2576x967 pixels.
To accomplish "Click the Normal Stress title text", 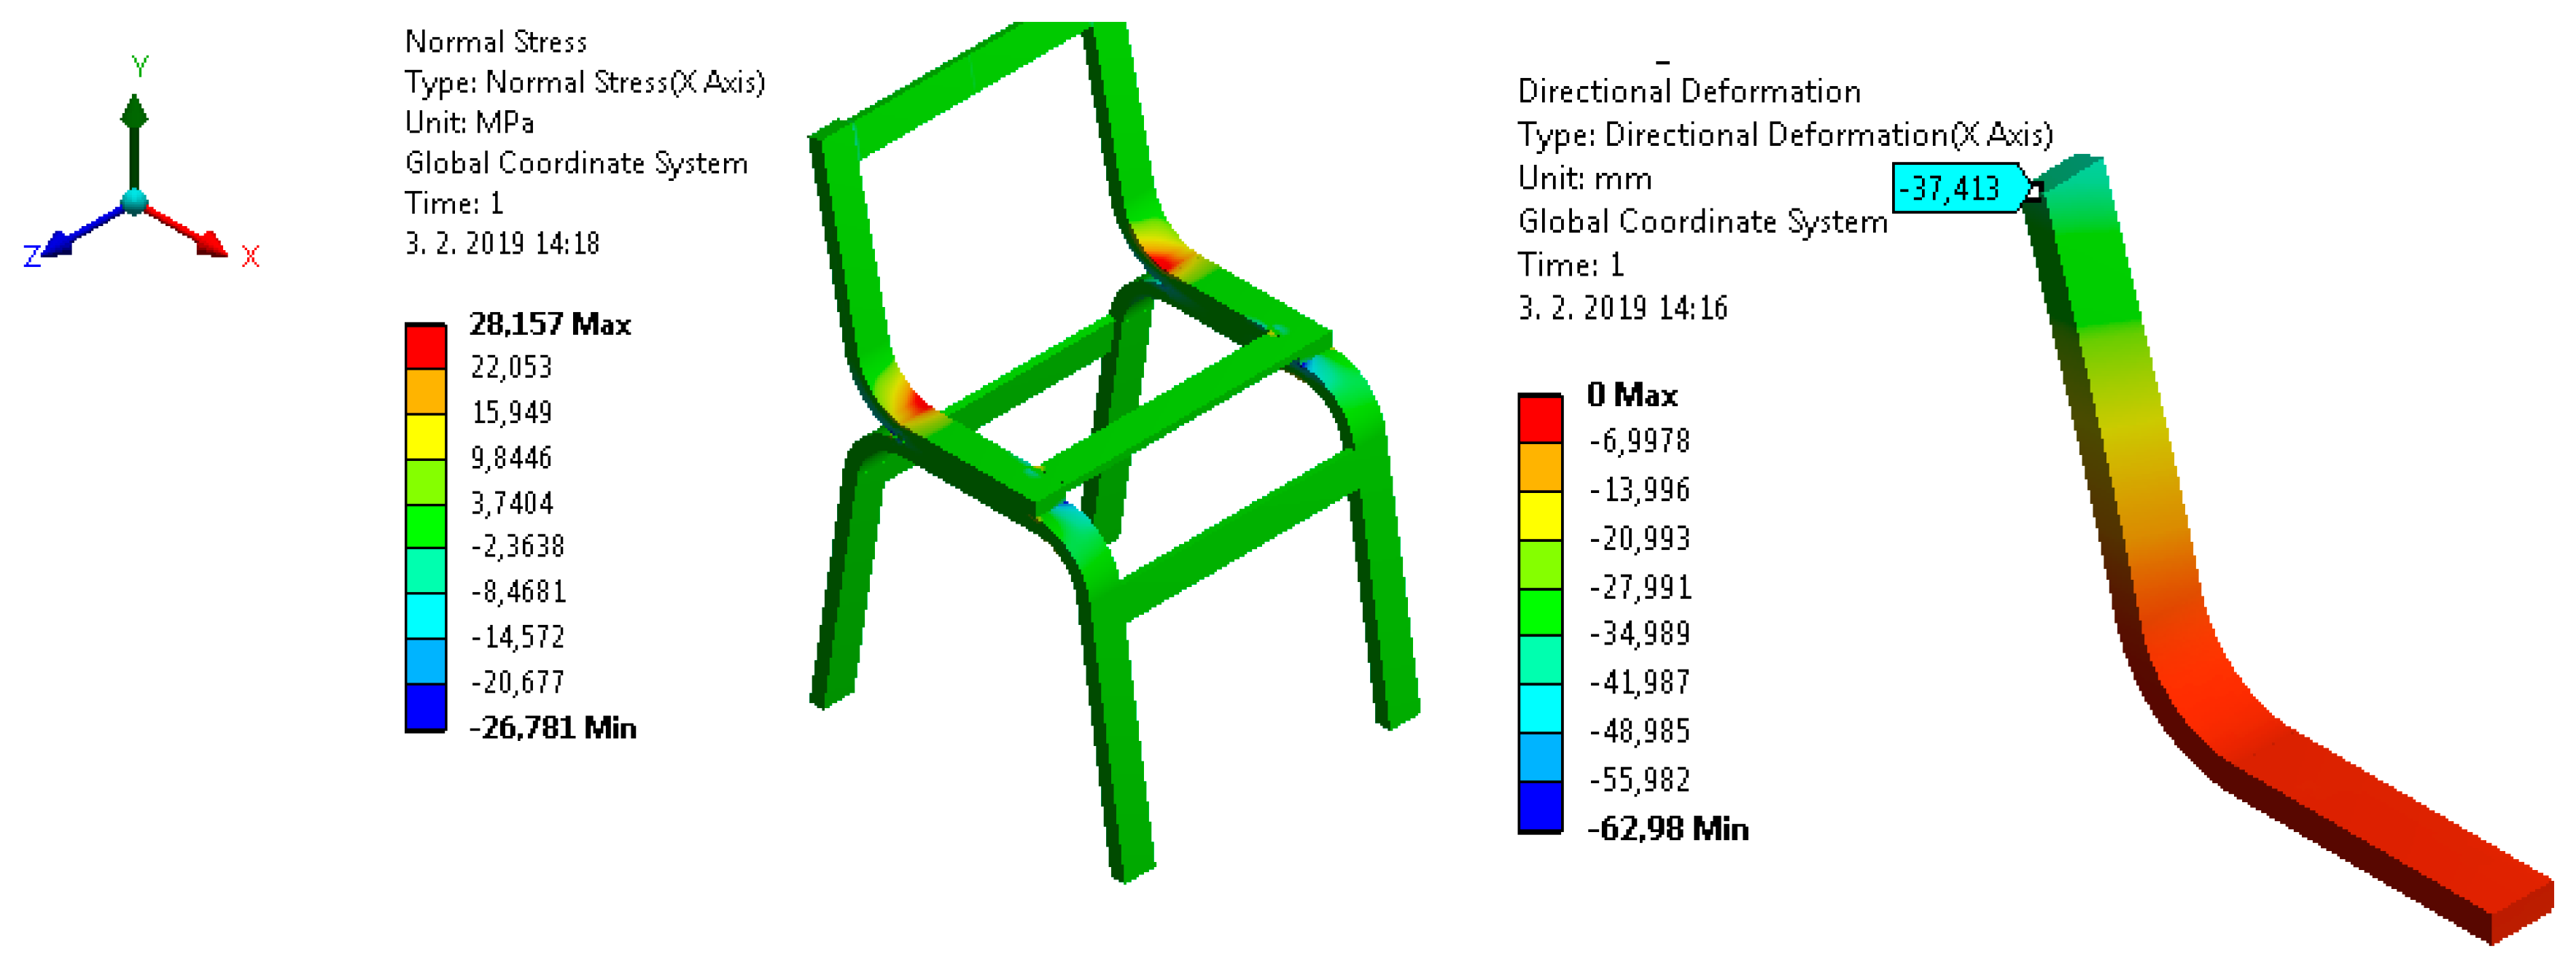I will click(495, 42).
